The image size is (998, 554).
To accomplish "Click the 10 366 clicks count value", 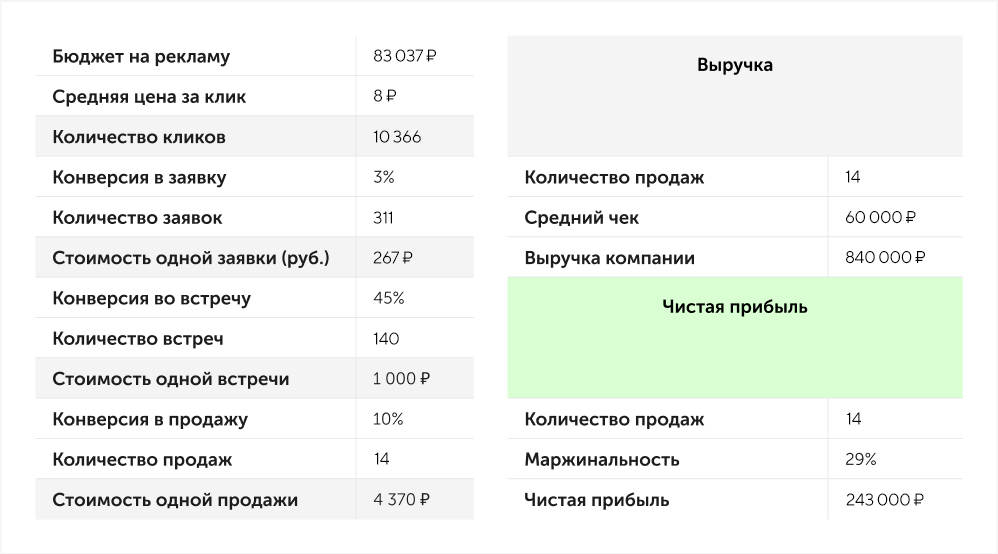I will (397, 137).
